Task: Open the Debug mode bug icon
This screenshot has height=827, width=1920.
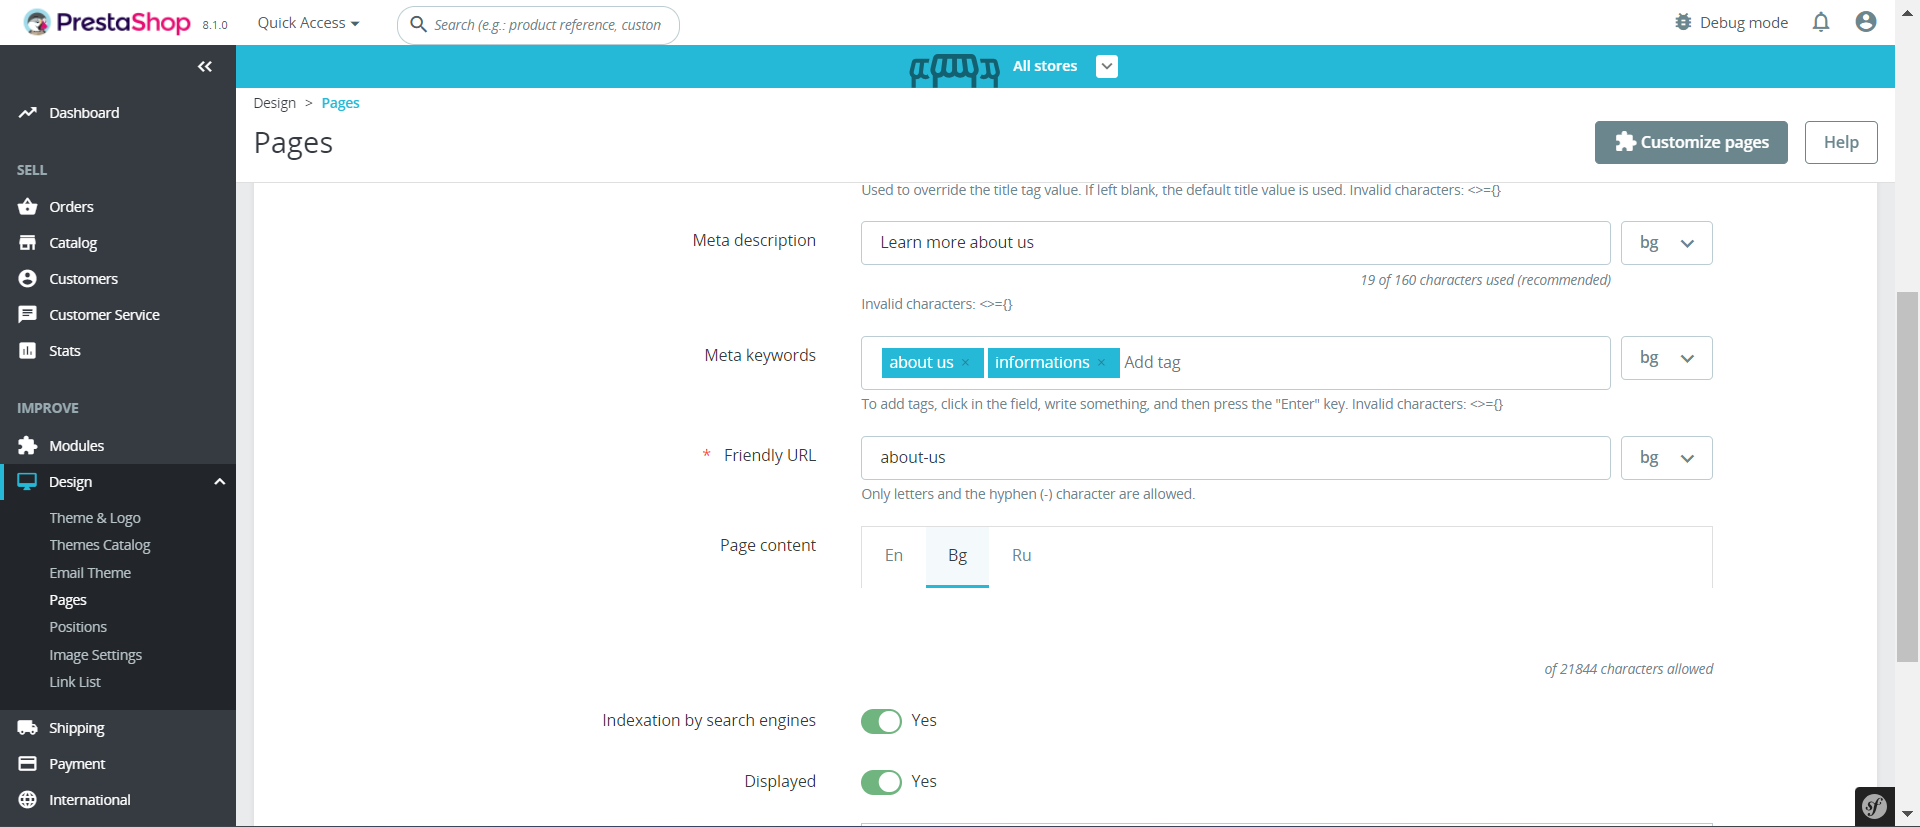Action: coord(1683,22)
